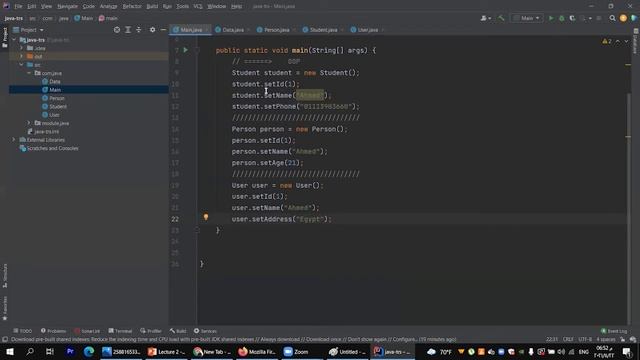640x360 pixels.
Task: Switch to Person.java editor tab
Action: click(276, 30)
